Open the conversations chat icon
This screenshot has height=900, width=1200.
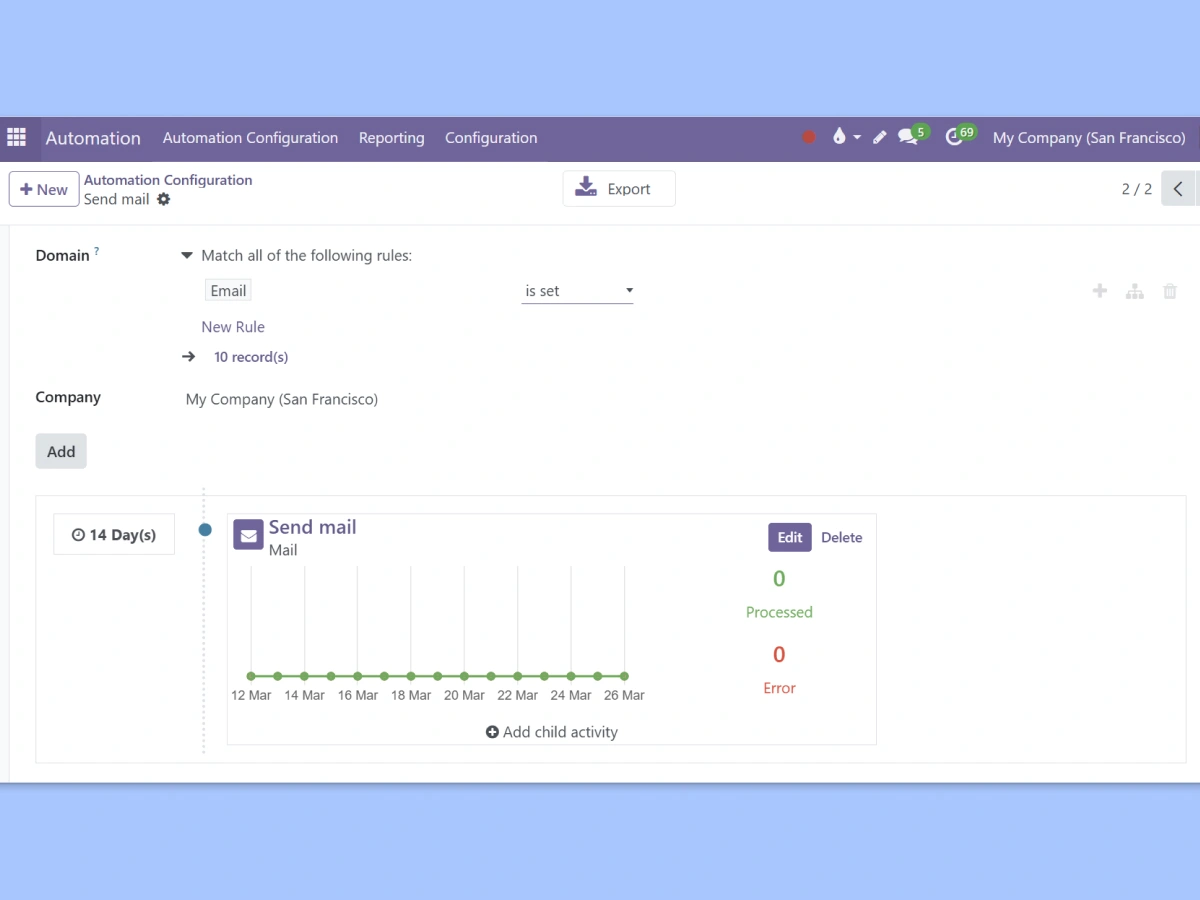point(908,138)
